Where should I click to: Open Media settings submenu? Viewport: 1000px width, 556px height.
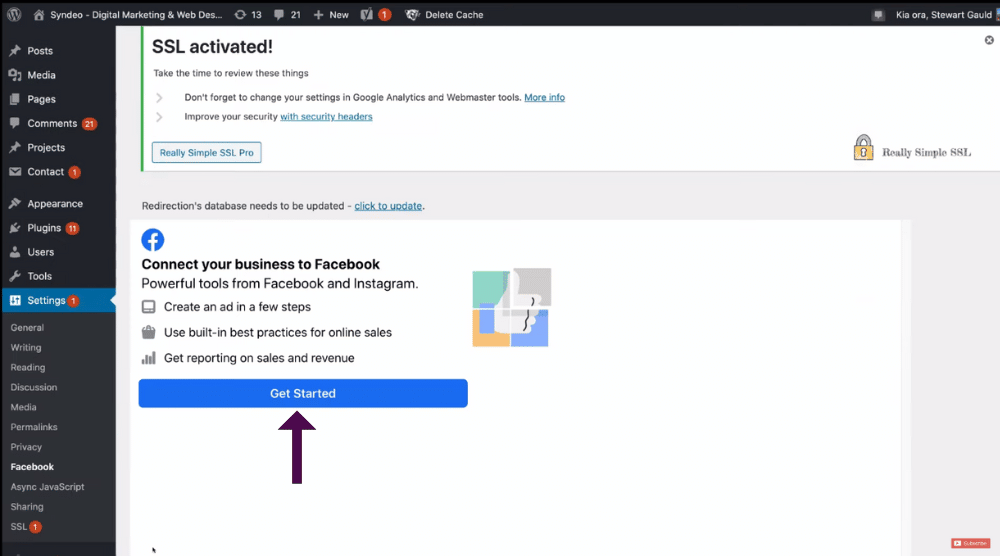pos(24,407)
